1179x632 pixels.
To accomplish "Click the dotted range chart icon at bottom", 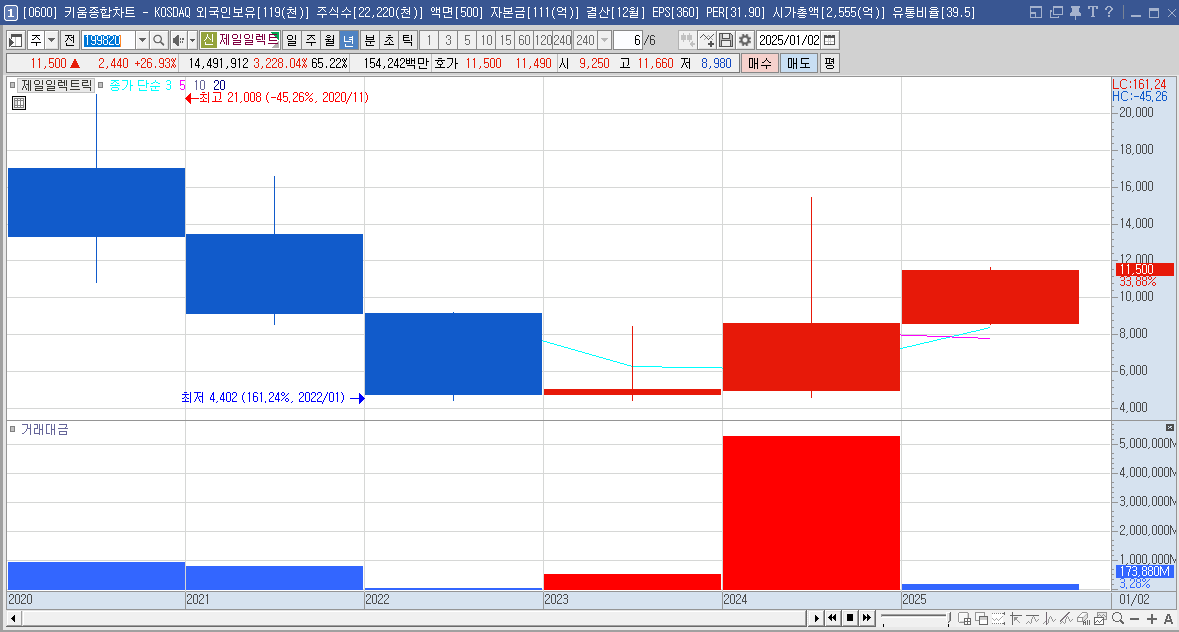I will (999, 618).
